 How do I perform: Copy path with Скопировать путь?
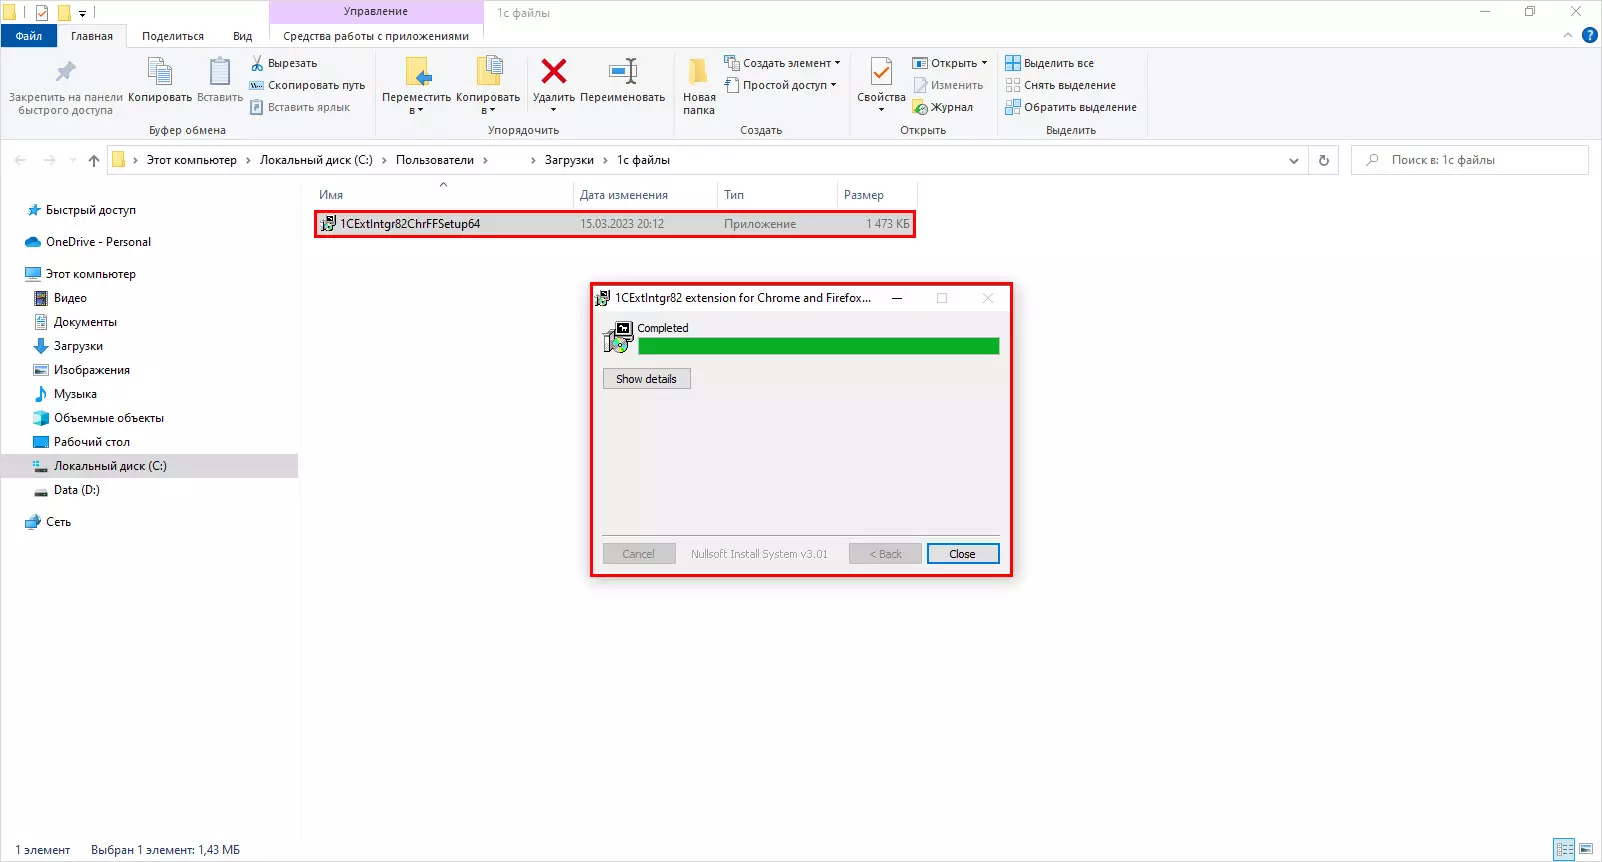click(x=308, y=85)
